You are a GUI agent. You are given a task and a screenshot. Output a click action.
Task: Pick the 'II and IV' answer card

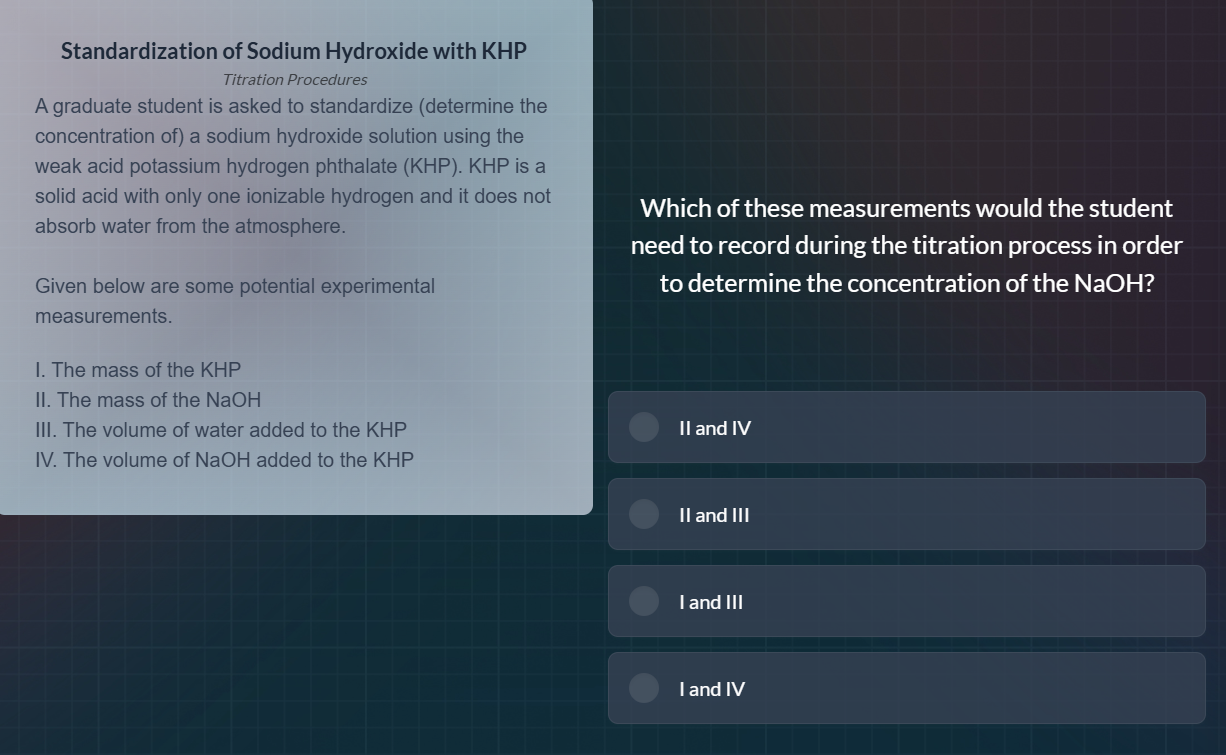[x=906, y=427]
